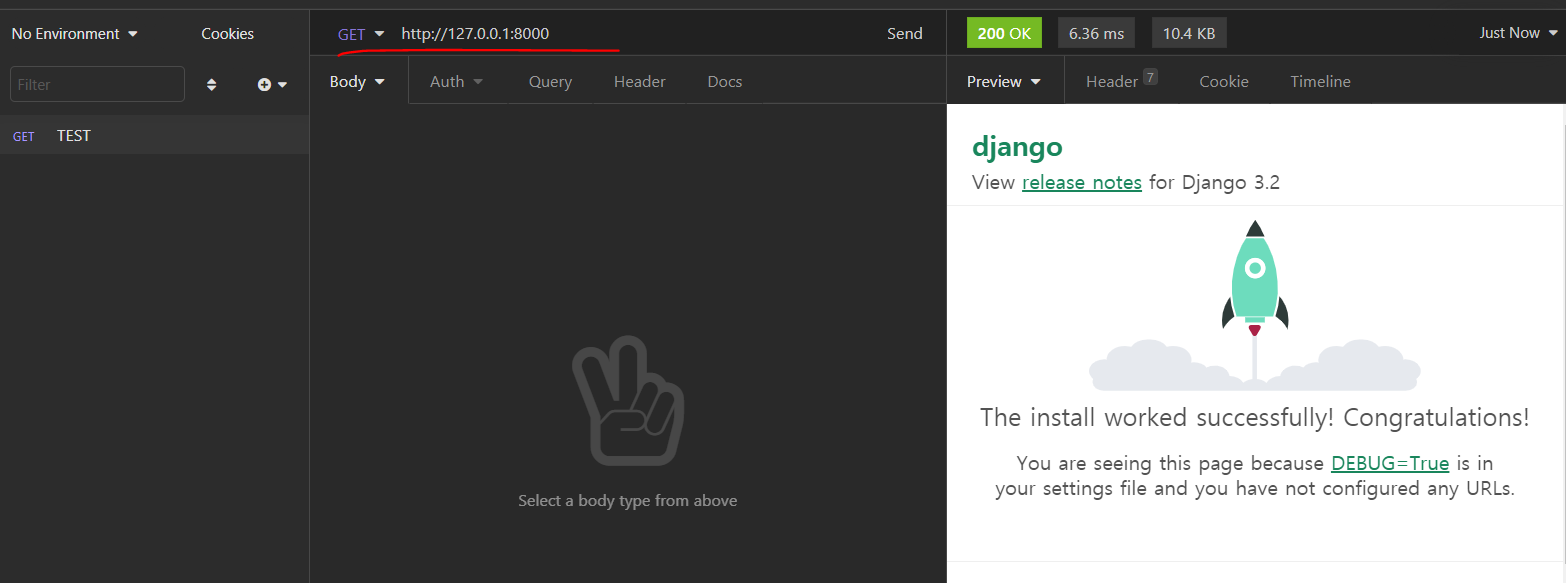Open the Just Now response history dropdown
Screen dimensions: 1566x583
(x=1518, y=33)
